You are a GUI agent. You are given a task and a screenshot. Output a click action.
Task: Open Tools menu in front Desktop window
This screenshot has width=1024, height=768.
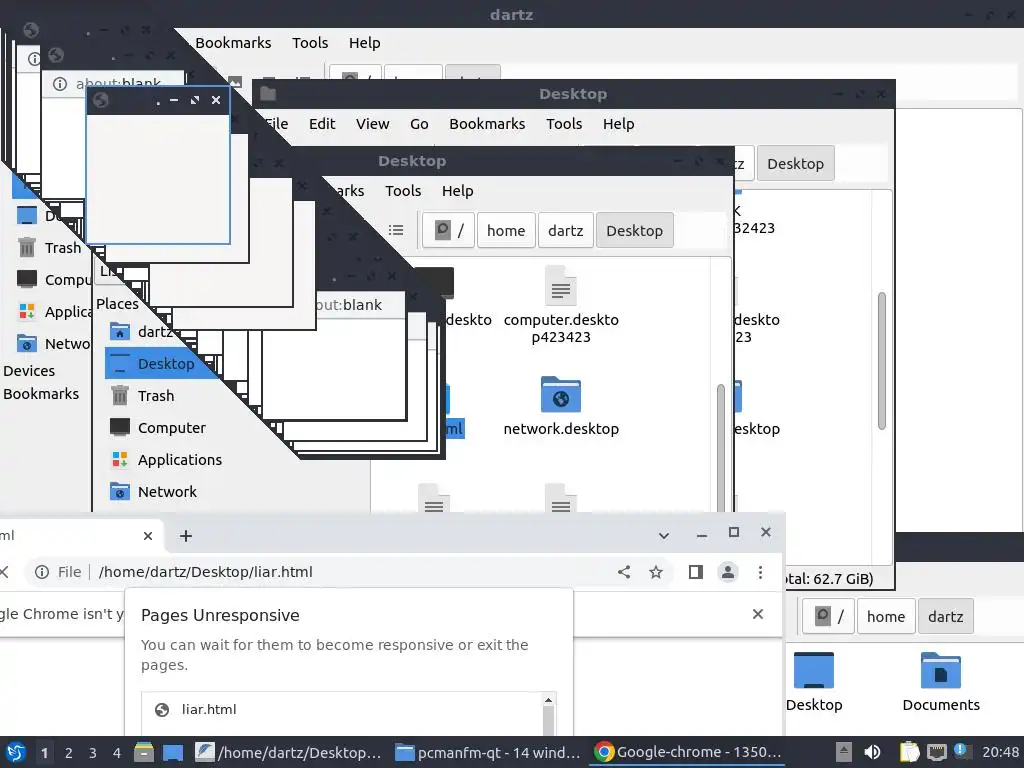(403, 191)
